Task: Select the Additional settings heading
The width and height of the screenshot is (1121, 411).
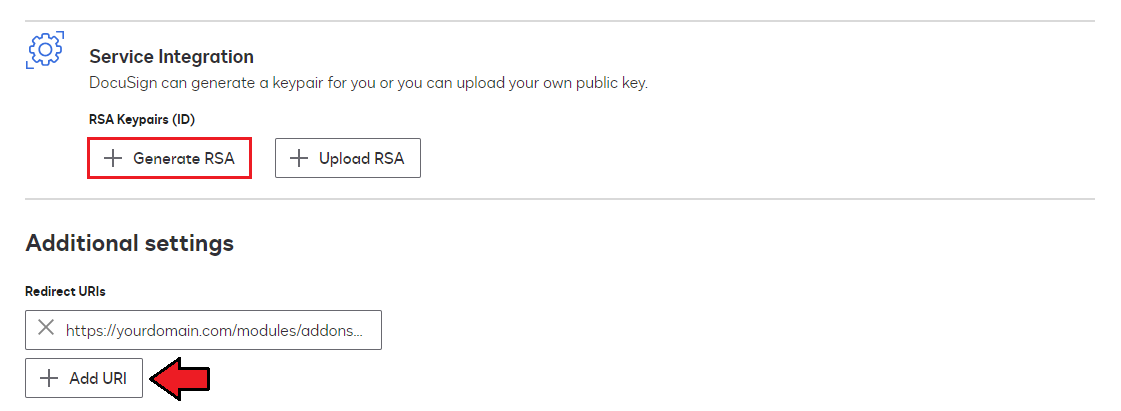Action: coord(129,243)
